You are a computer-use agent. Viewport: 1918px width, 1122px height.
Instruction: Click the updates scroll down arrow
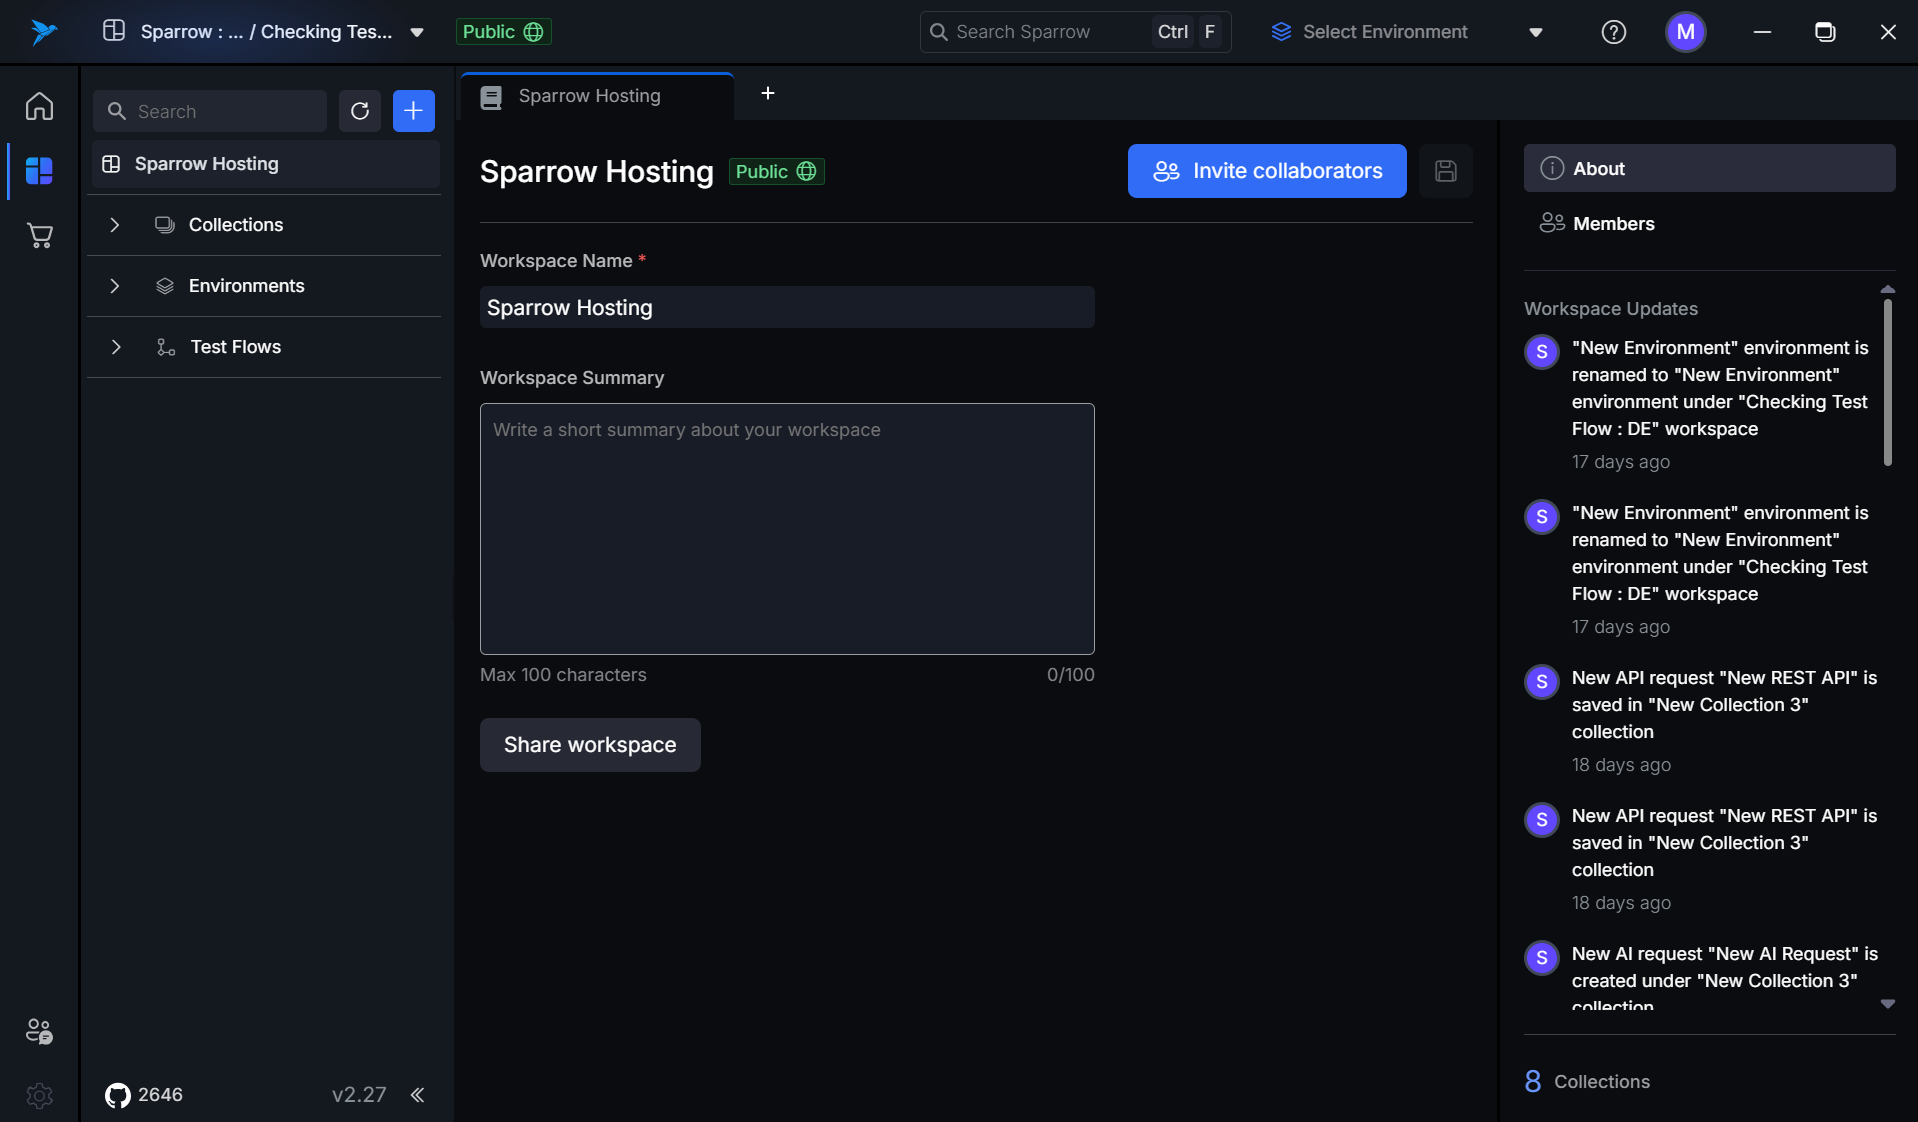[x=1888, y=1004]
